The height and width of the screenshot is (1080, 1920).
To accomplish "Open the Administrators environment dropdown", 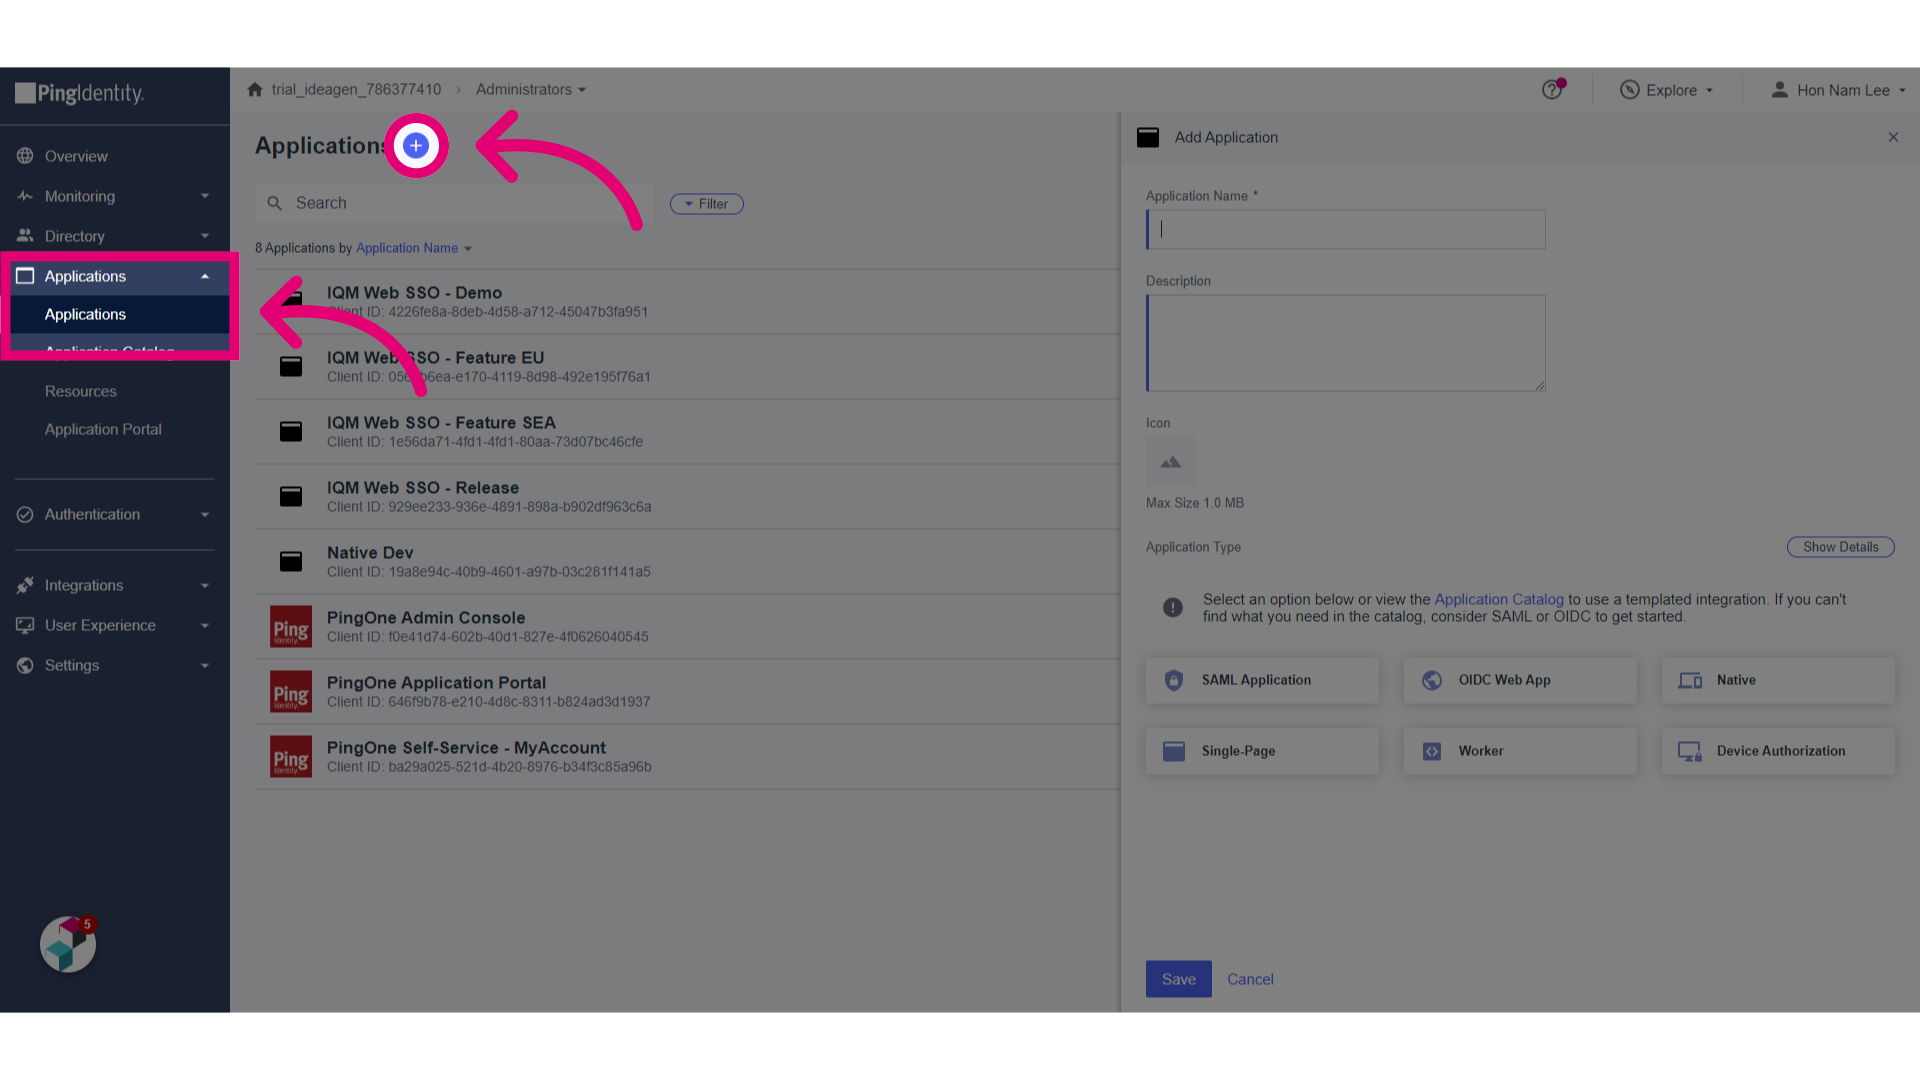I will click(531, 90).
